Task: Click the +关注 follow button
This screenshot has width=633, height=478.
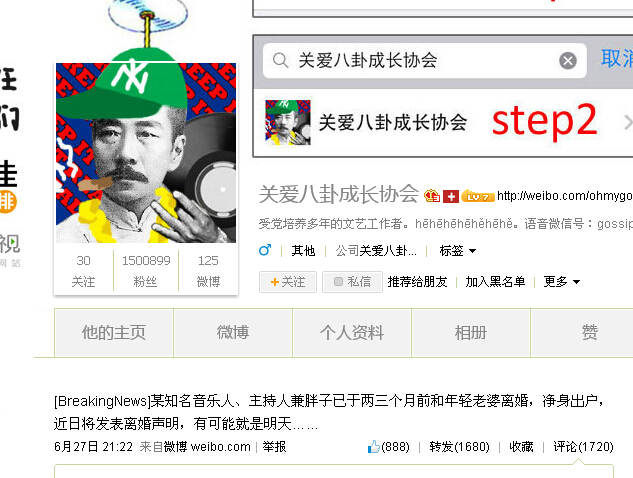Action: point(288,282)
